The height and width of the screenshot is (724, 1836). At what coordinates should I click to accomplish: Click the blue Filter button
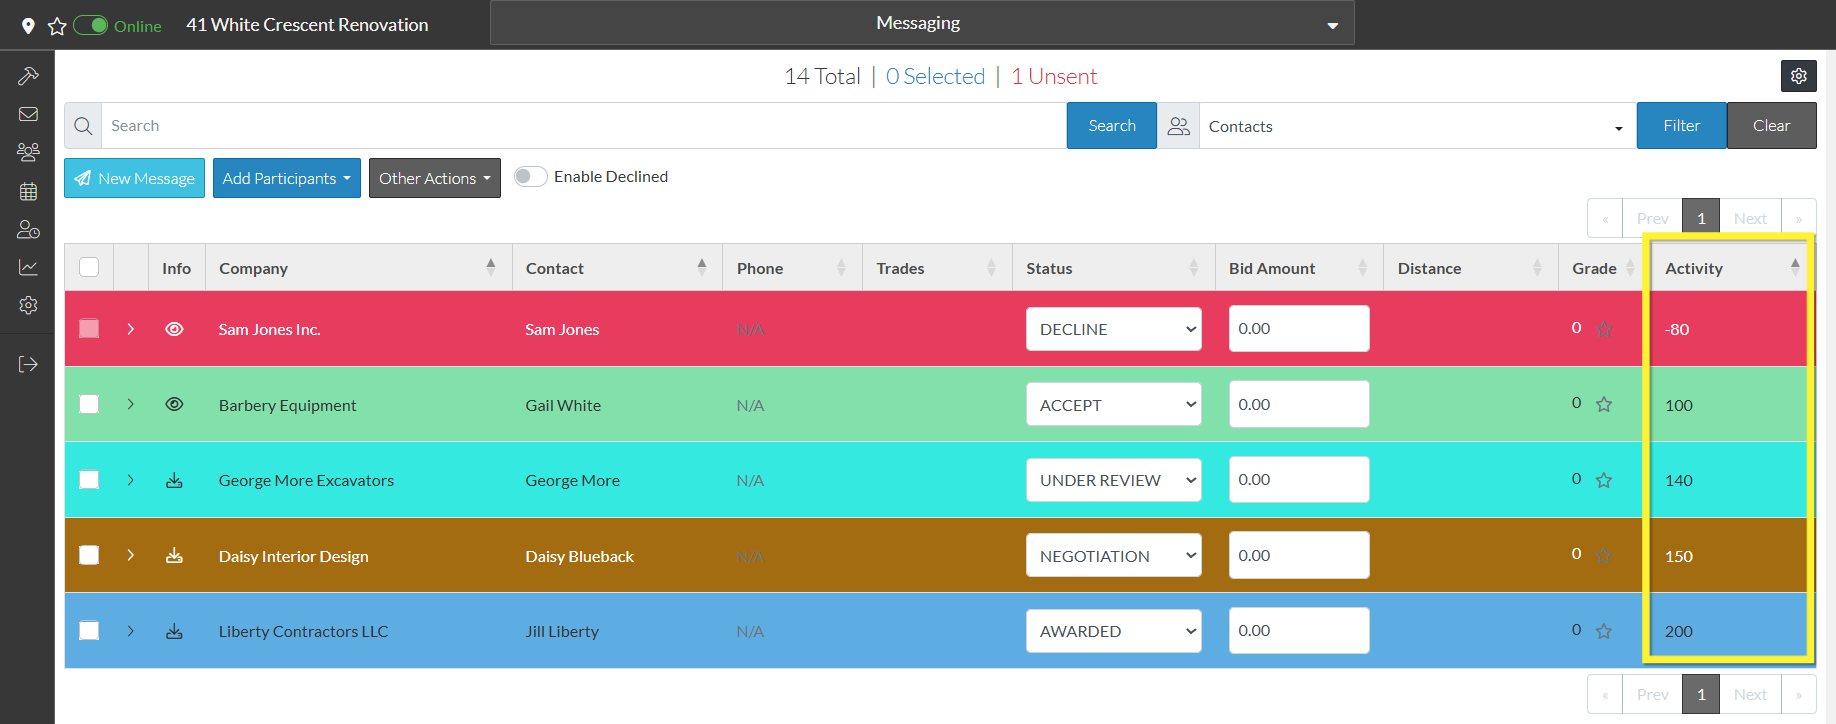1680,126
